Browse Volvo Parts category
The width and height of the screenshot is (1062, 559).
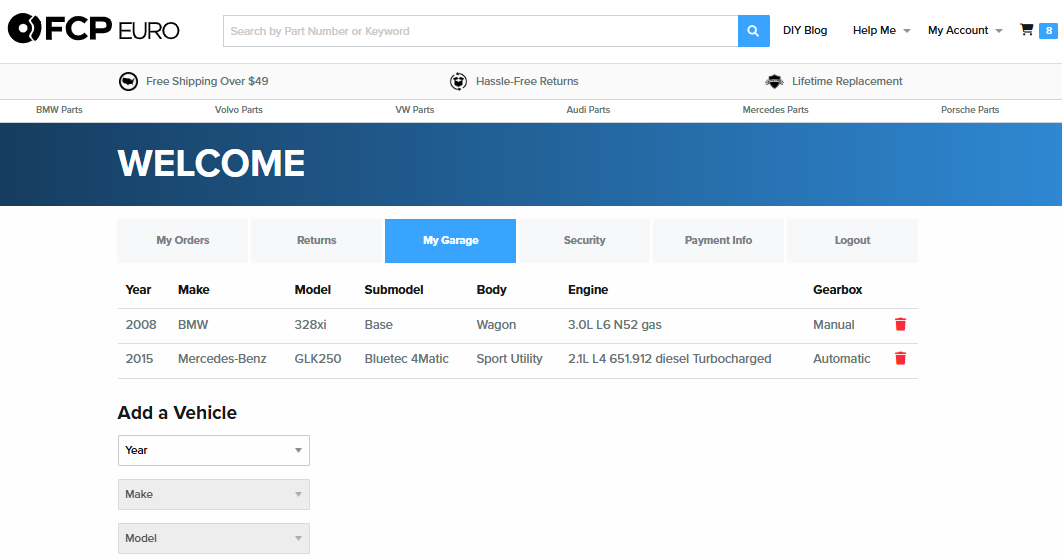[238, 110]
